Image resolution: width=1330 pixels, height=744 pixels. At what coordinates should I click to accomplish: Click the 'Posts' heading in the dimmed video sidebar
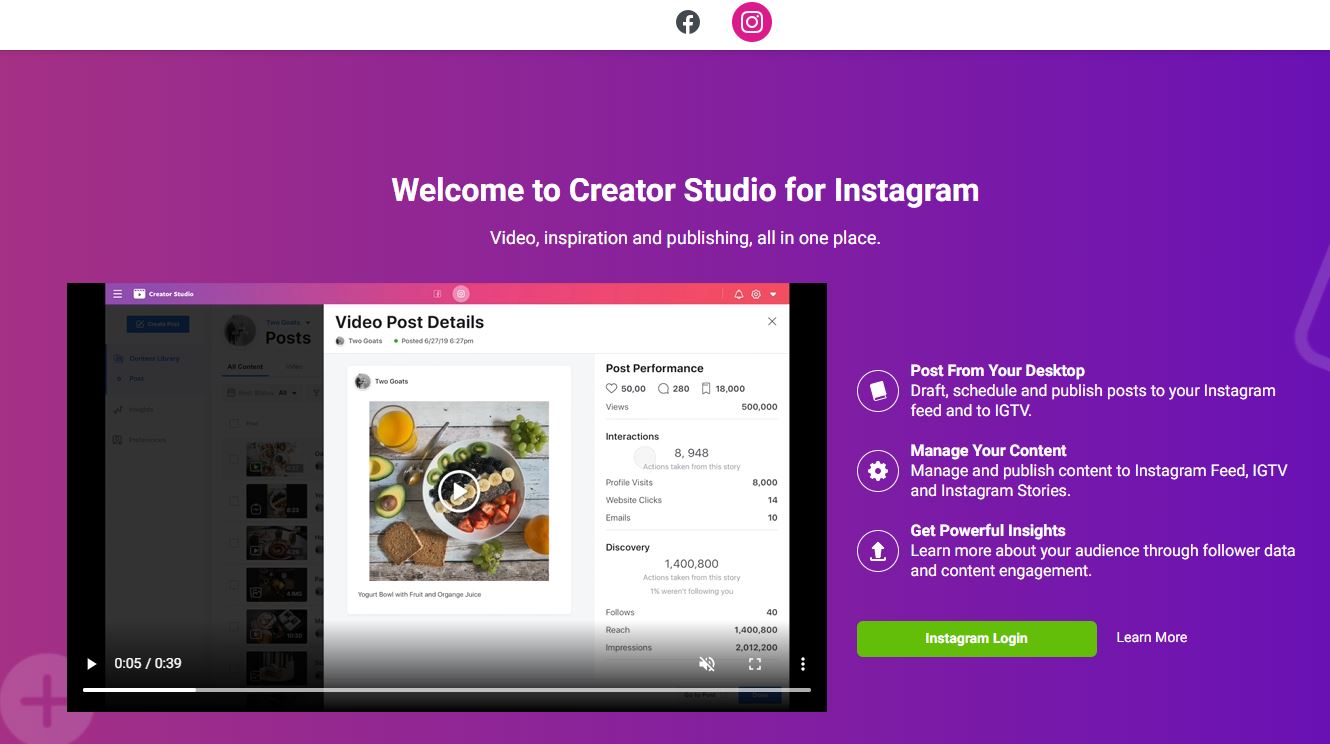[x=288, y=338]
